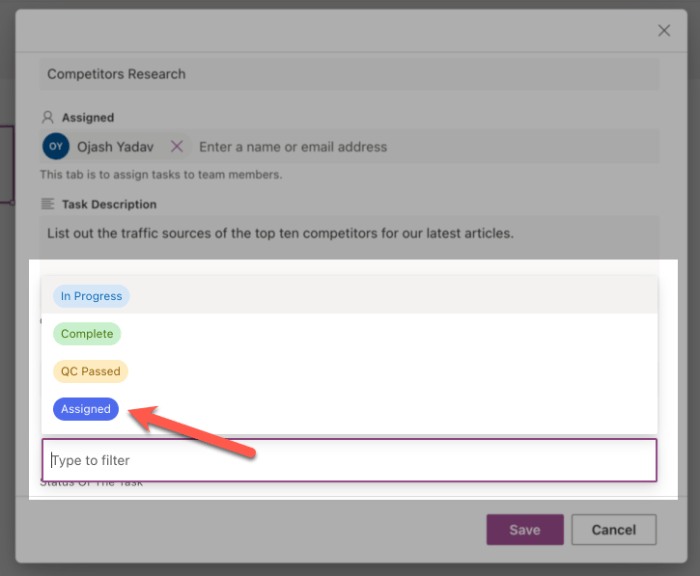This screenshot has width=700, height=576.
Task: Select the Assigned status tag
Action: click(86, 409)
